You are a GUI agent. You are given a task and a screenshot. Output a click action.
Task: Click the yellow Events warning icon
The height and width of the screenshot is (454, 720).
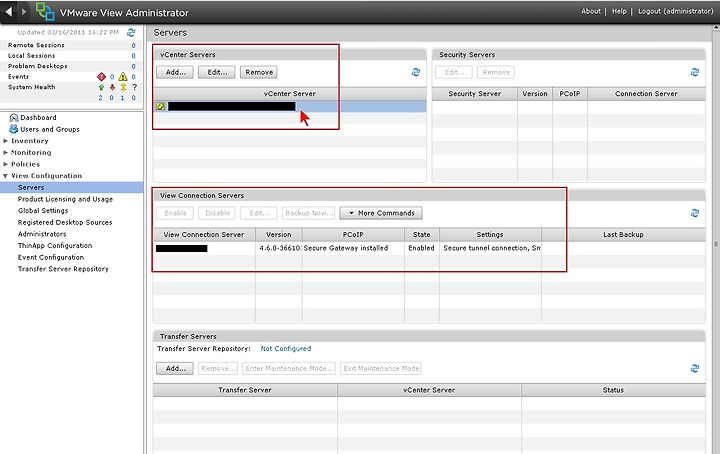click(123, 77)
